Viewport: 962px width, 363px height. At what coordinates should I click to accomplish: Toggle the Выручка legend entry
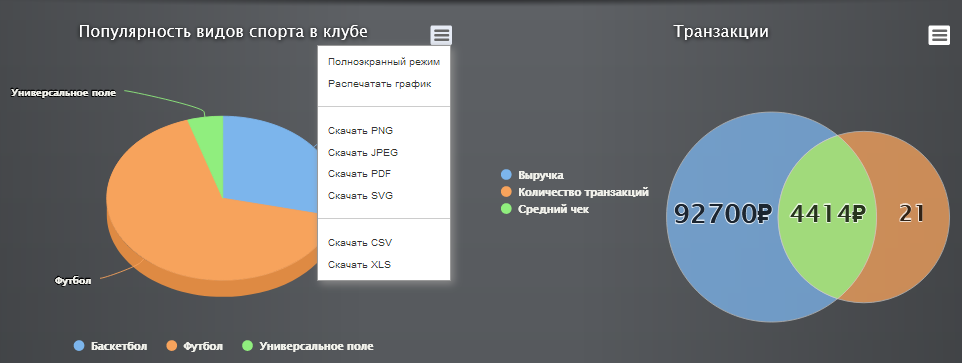(x=533, y=175)
